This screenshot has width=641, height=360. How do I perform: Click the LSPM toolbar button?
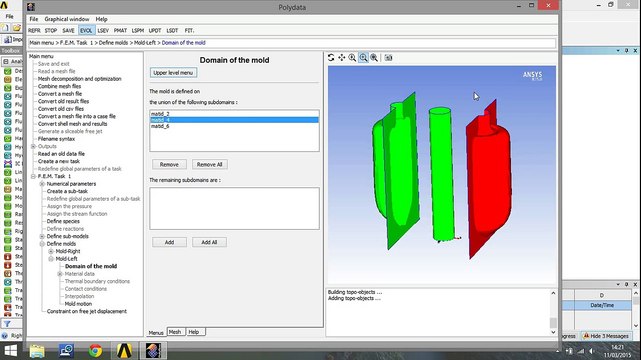point(138,31)
